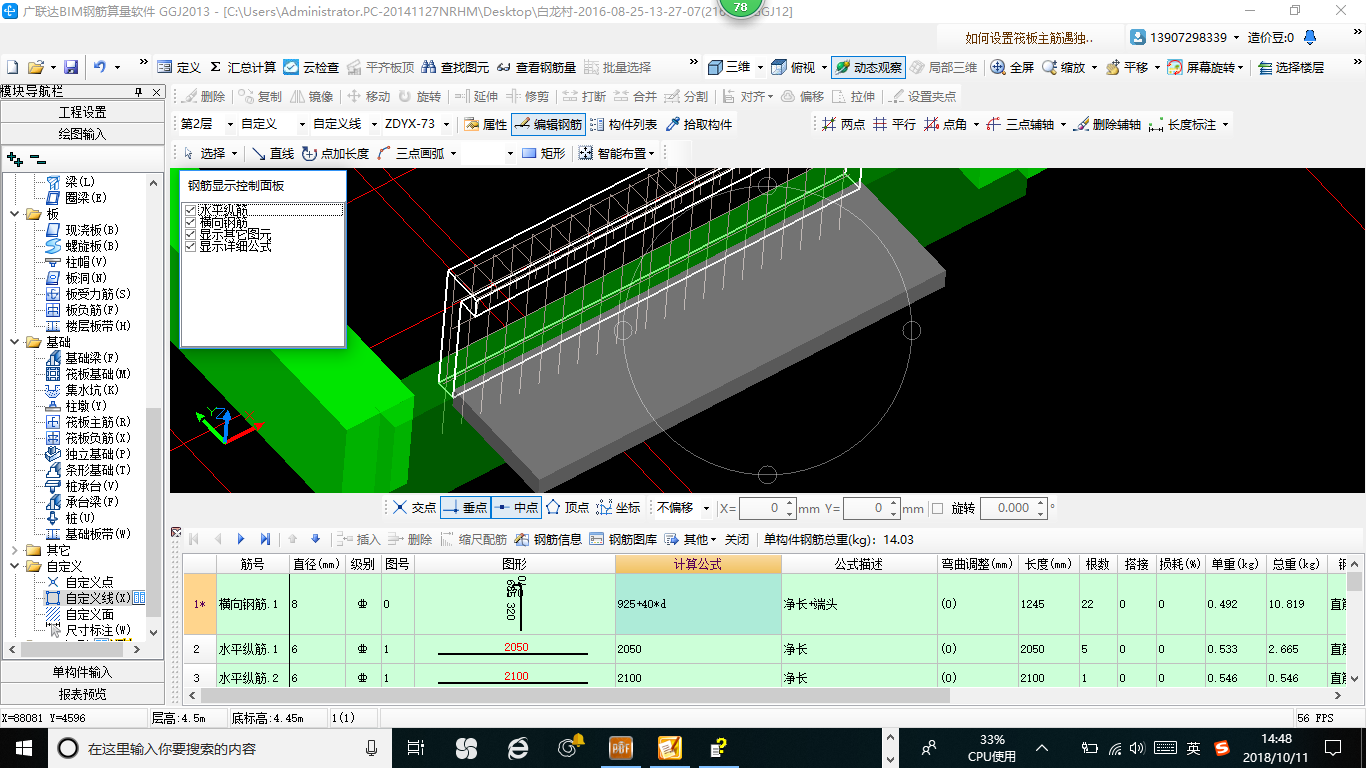Screen dimensions: 1366x768
Task: Uncheck 显示其它图元 checkbox
Action: point(190,234)
